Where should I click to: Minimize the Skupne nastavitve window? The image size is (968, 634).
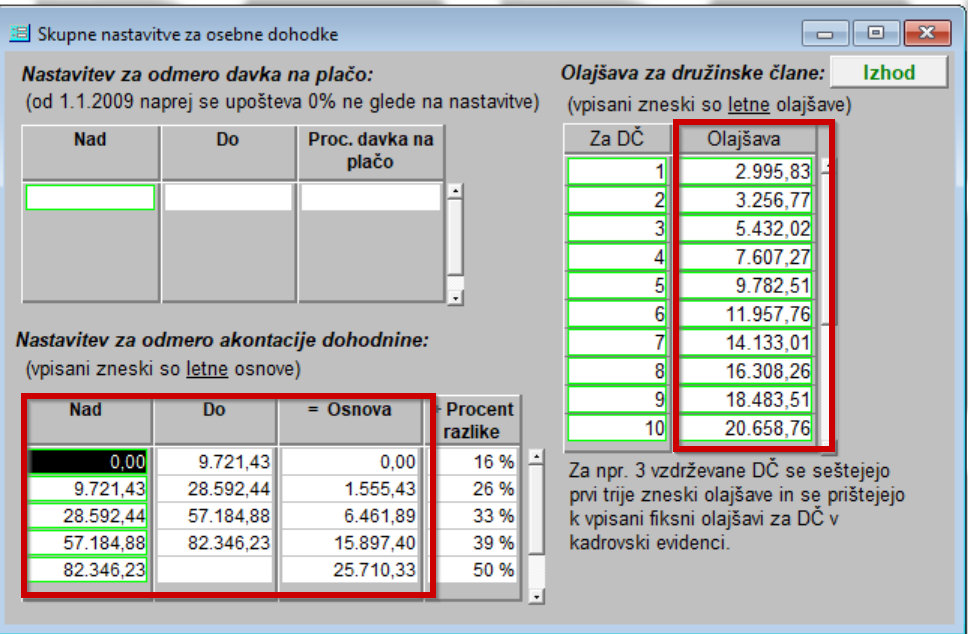click(825, 34)
